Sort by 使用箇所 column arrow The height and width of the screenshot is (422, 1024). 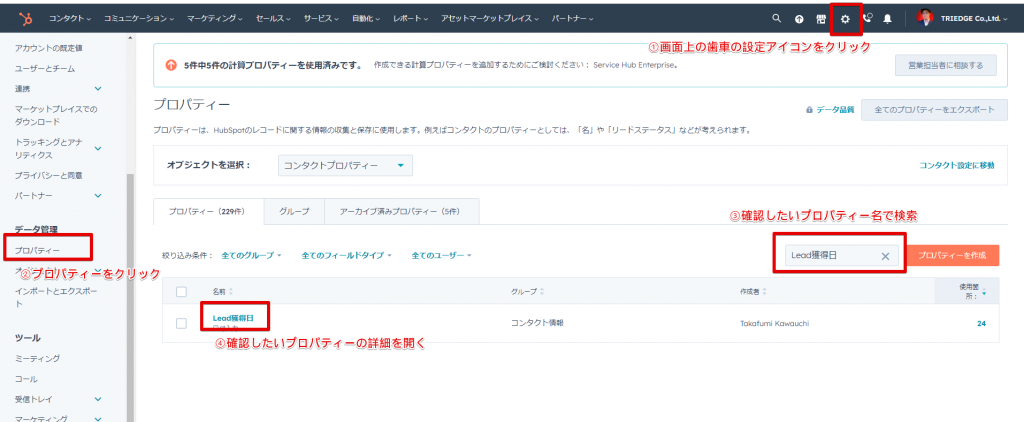984,294
